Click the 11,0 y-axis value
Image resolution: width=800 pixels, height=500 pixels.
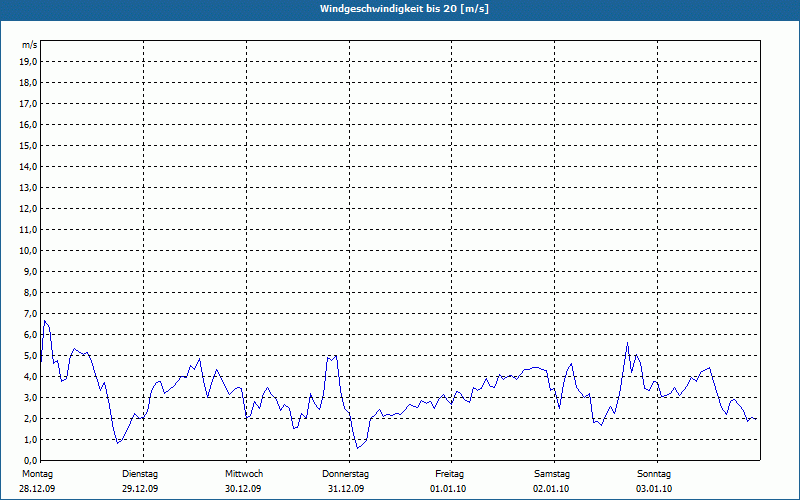pyautogui.click(x=29, y=230)
